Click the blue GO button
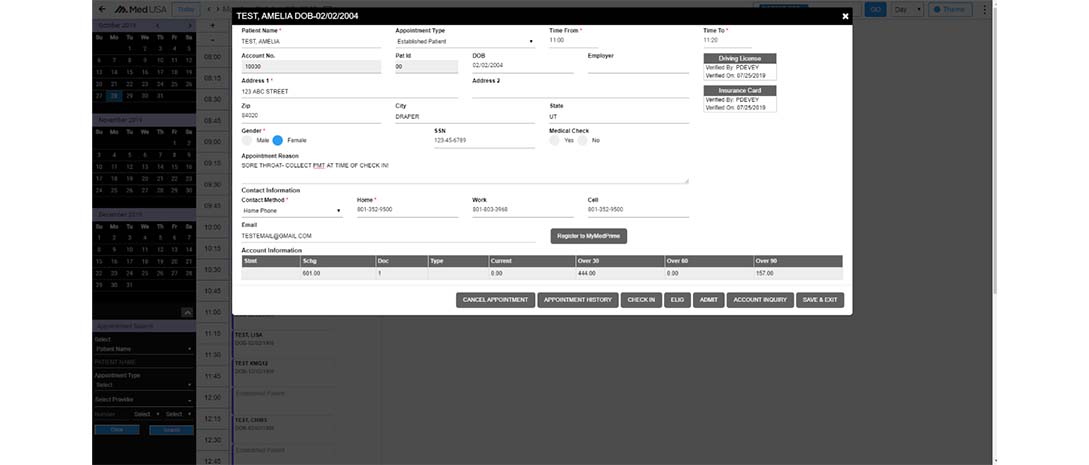Viewport: 1089px width, 465px height. coord(875,9)
